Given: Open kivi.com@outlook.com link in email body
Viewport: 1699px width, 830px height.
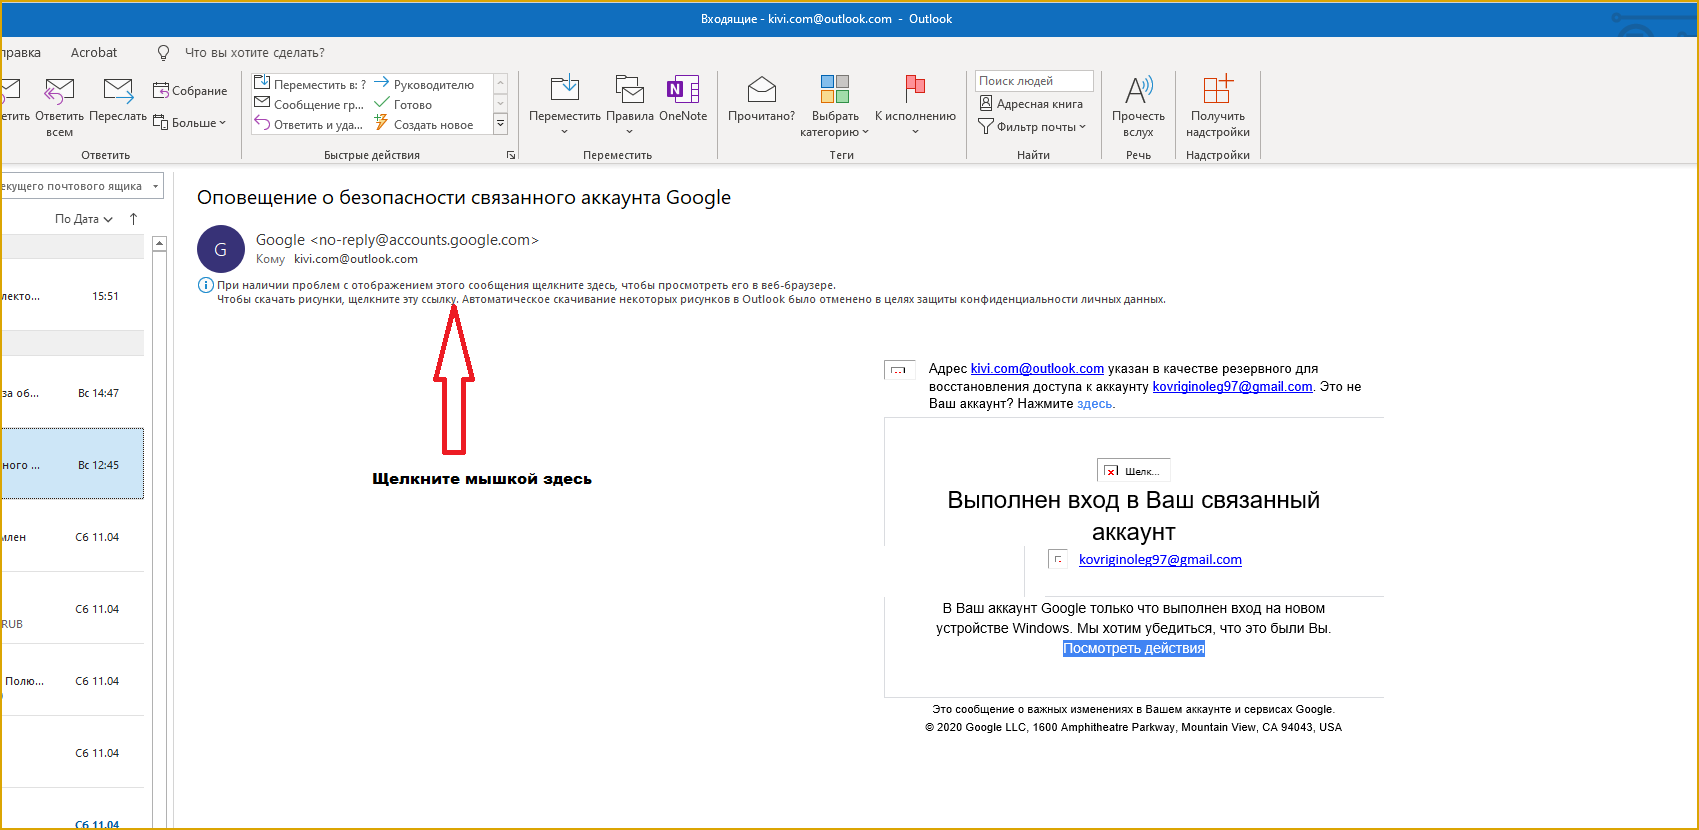Looking at the screenshot, I should click(1037, 369).
